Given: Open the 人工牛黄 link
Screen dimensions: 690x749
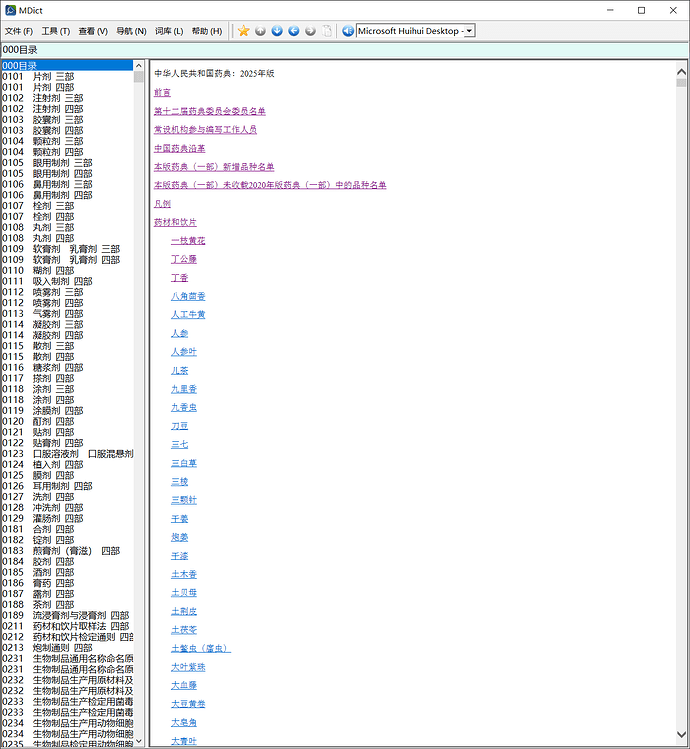Looking at the screenshot, I should tap(188, 315).
